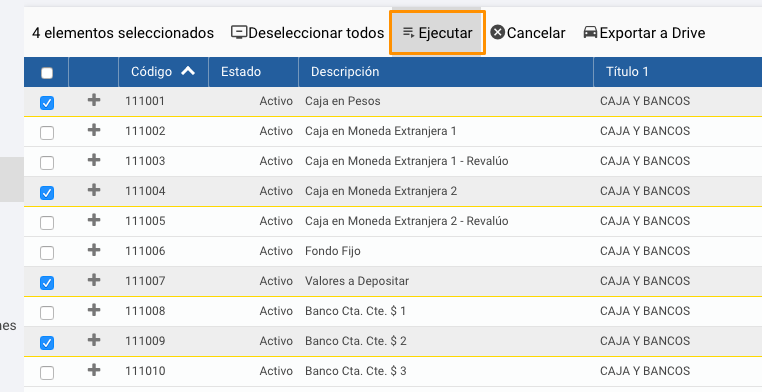Toggle the header select-all checkbox
Image resolution: width=762 pixels, height=392 pixels.
tap(47, 73)
